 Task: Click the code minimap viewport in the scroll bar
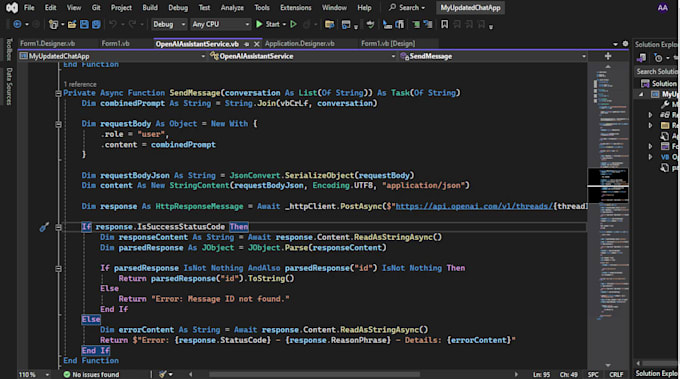click(x=608, y=186)
